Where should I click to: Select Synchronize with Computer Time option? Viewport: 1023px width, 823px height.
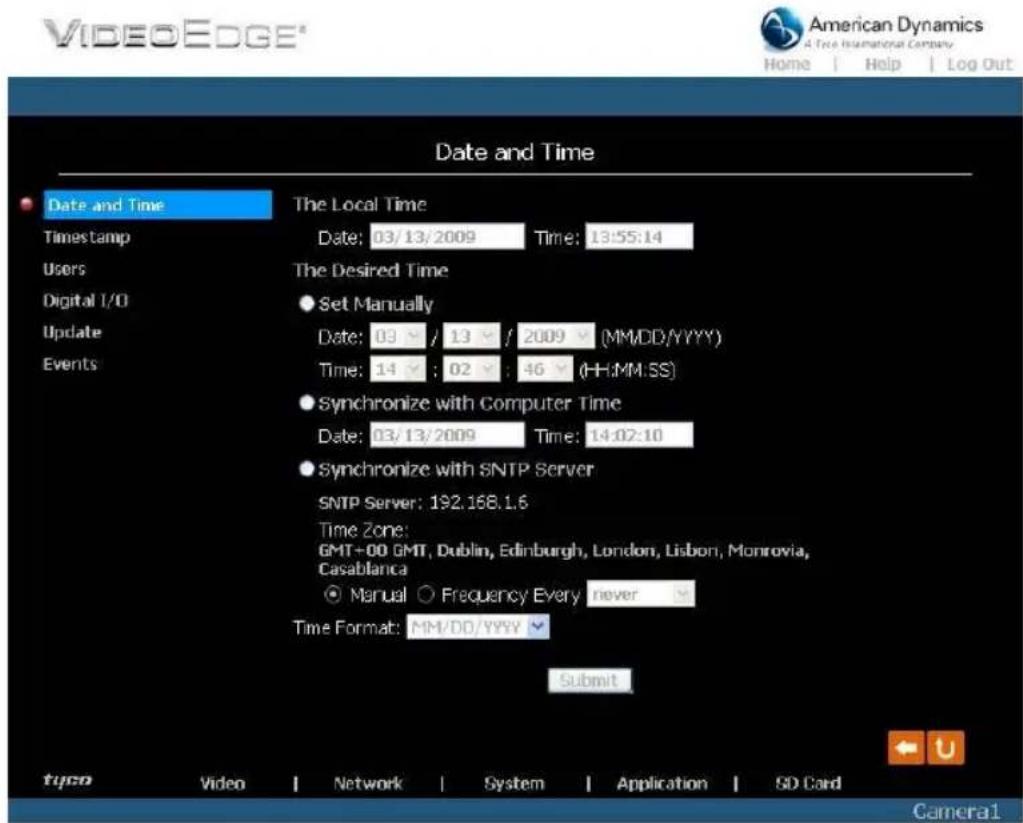(307, 403)
